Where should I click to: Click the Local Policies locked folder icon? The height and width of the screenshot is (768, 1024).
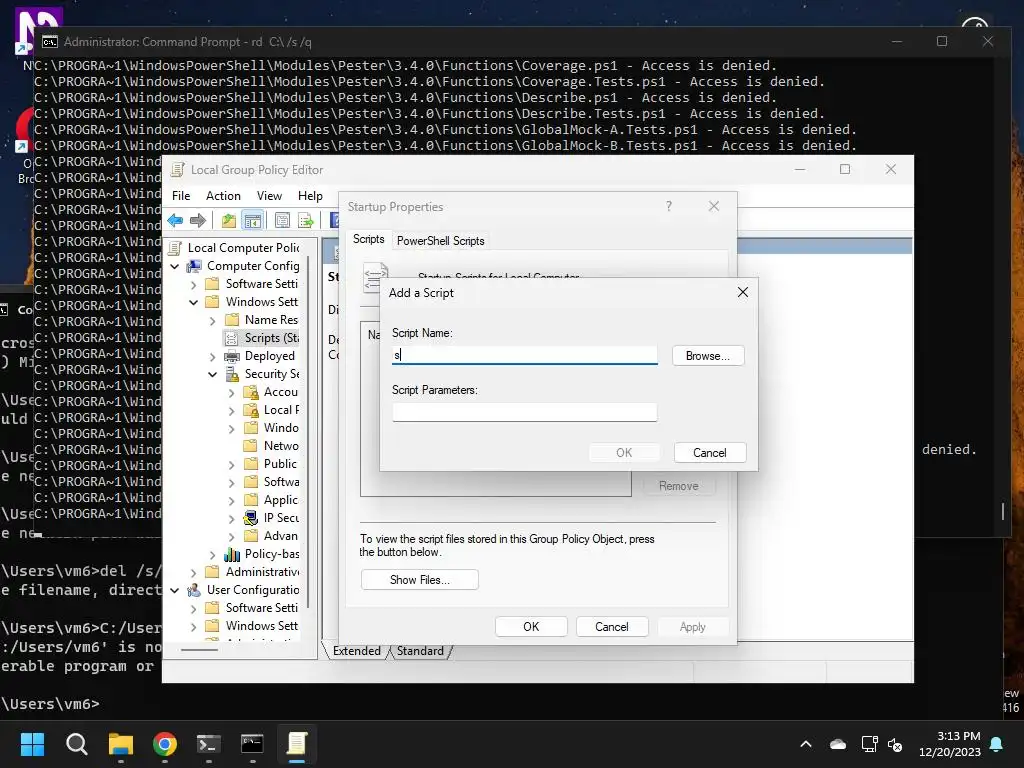click(x=251, y=410)
